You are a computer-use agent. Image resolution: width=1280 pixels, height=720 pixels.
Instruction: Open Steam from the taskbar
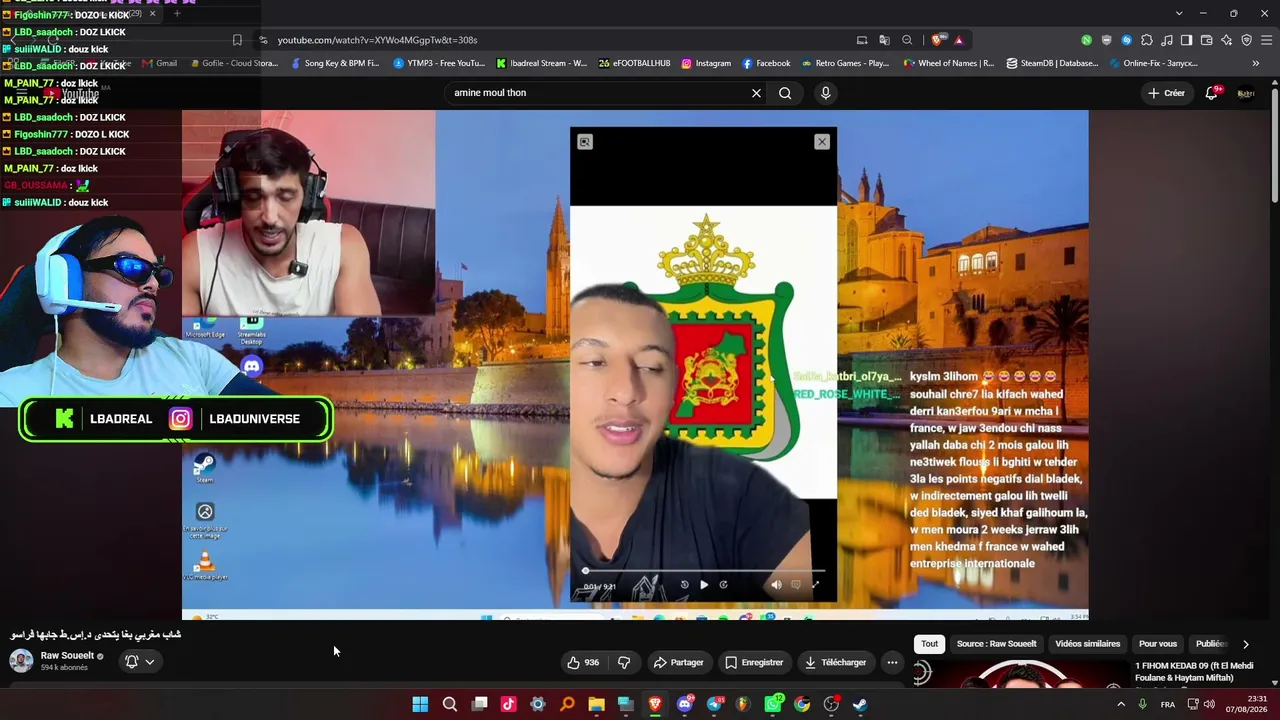860,704
